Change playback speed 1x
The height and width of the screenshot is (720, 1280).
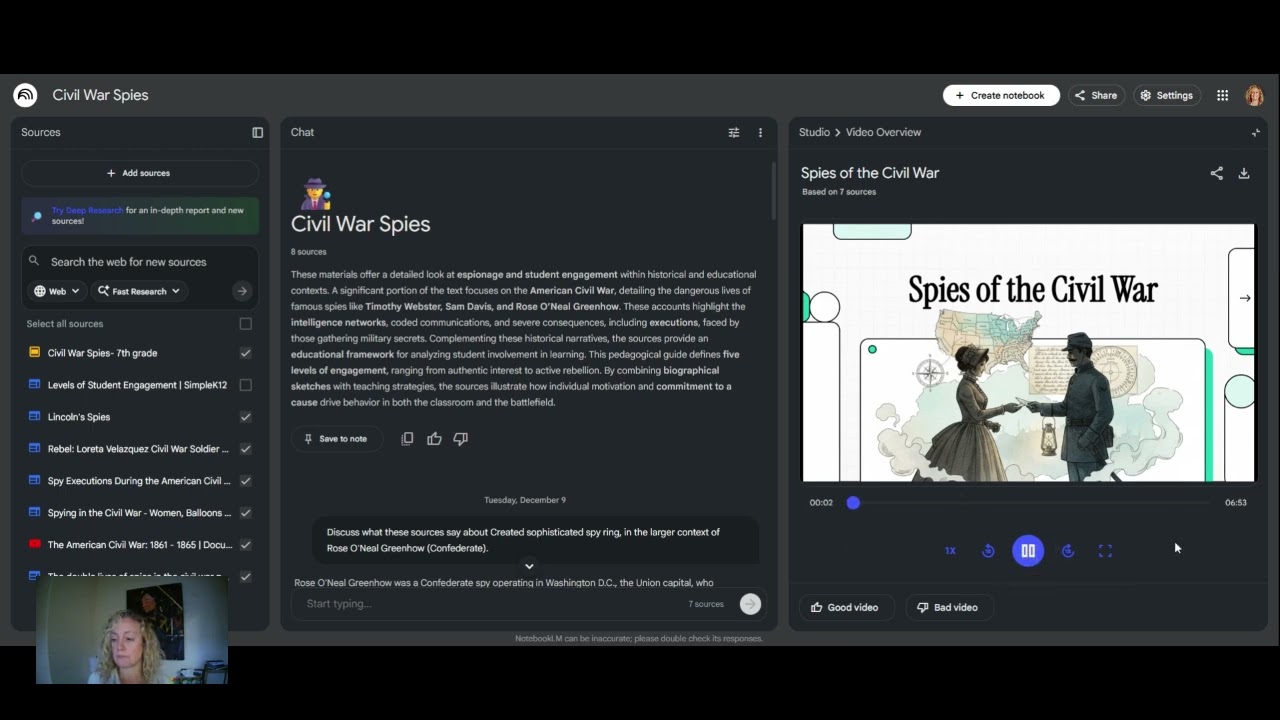950,551
